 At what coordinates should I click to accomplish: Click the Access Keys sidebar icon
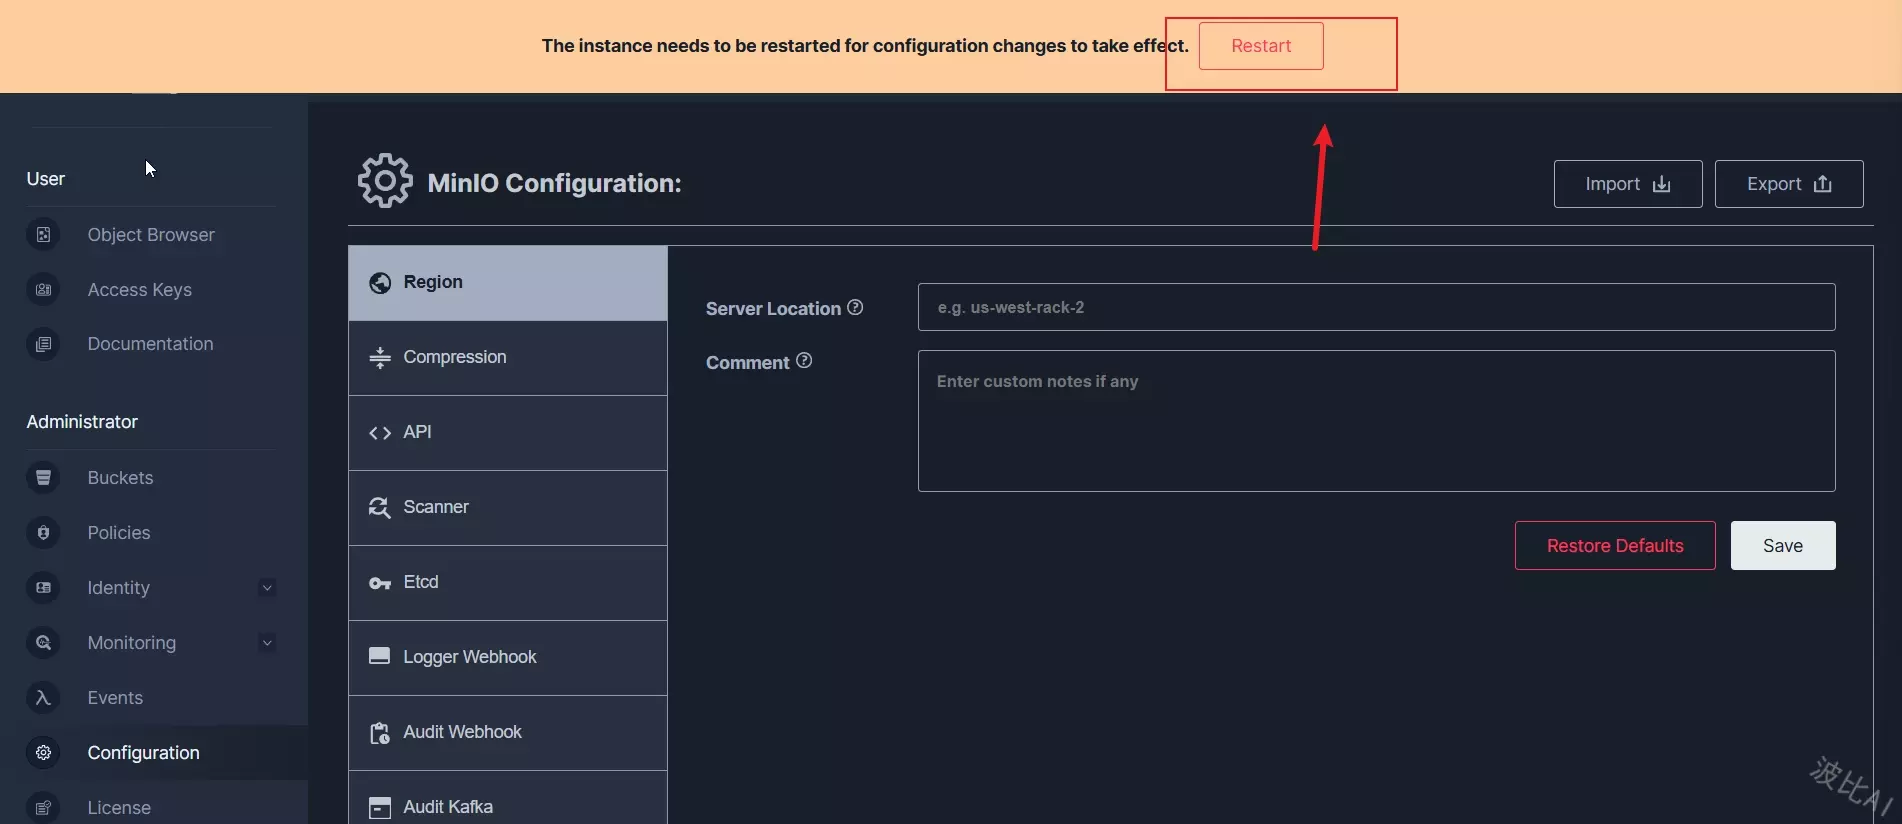[x=43, y=290]
